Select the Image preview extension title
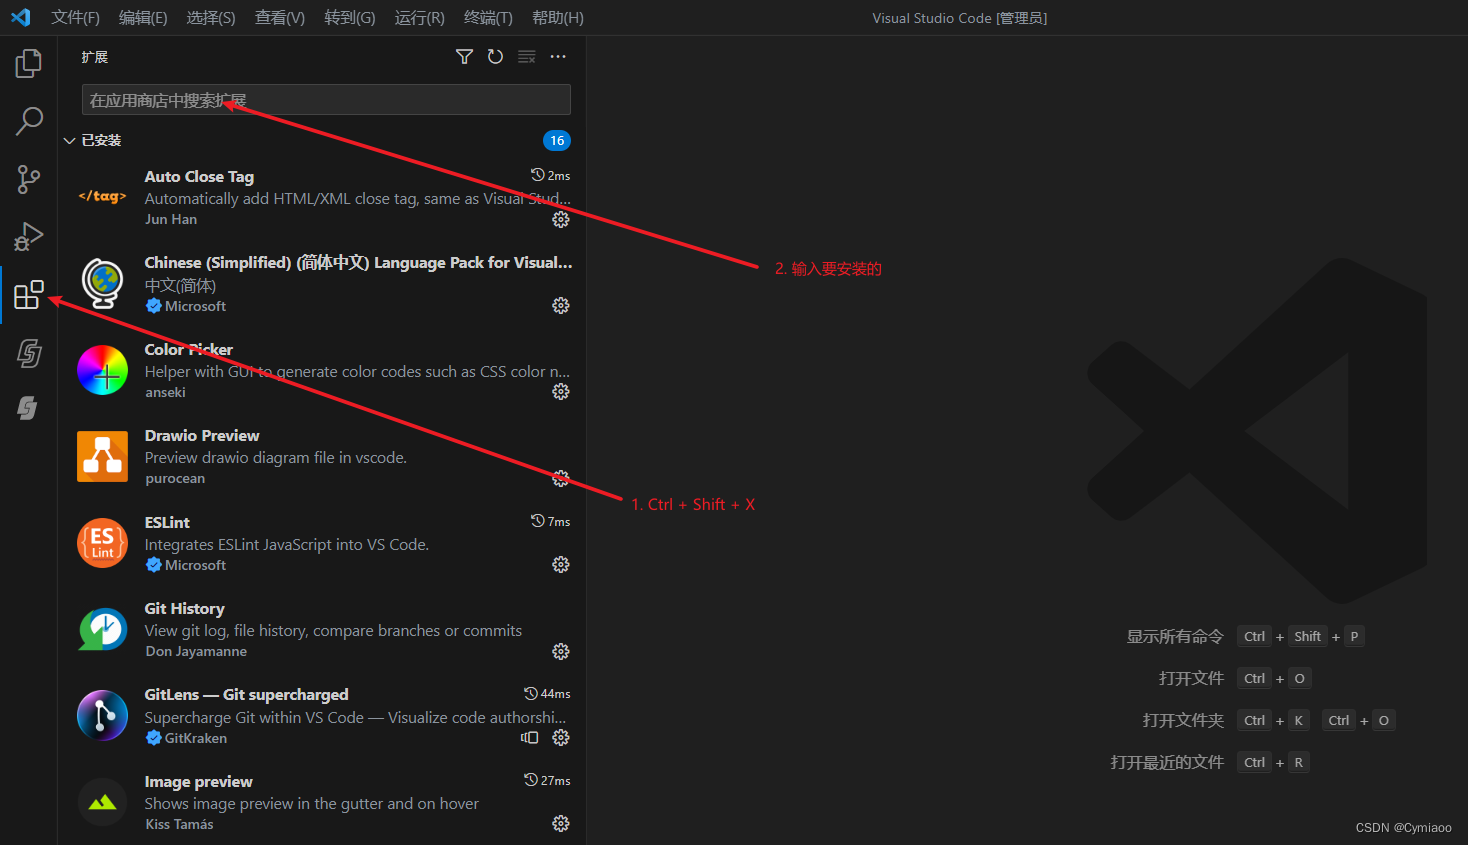 198,781
